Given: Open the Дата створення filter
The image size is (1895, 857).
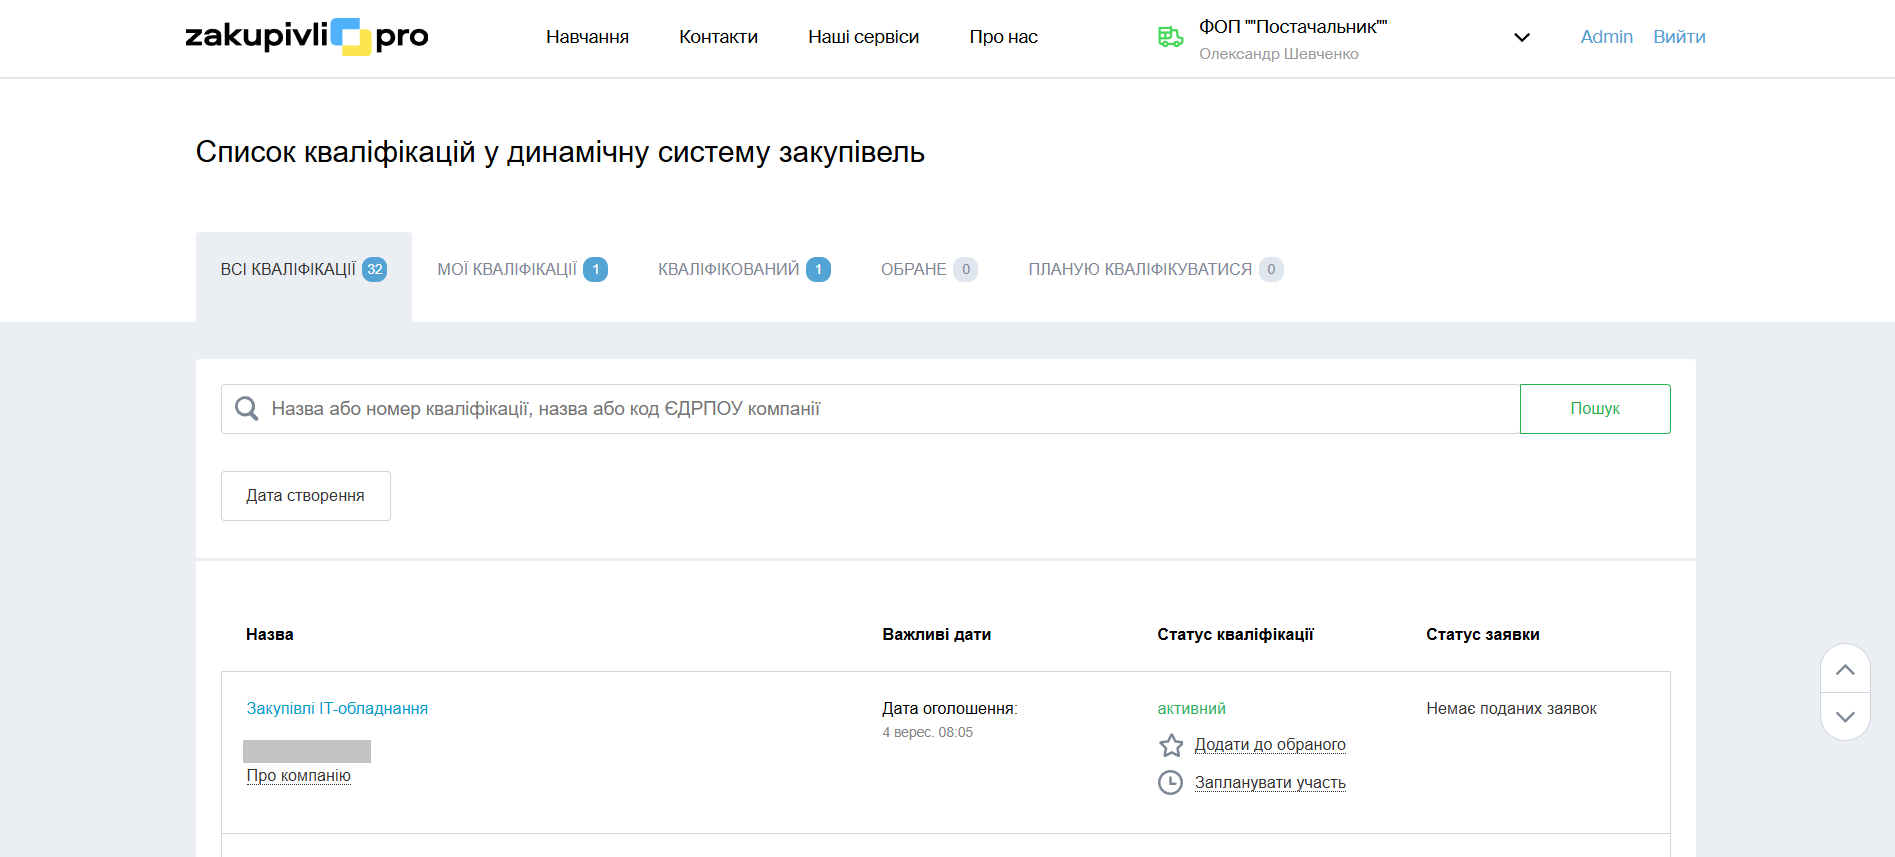Looking at the screenshot, I should (305, 496).
